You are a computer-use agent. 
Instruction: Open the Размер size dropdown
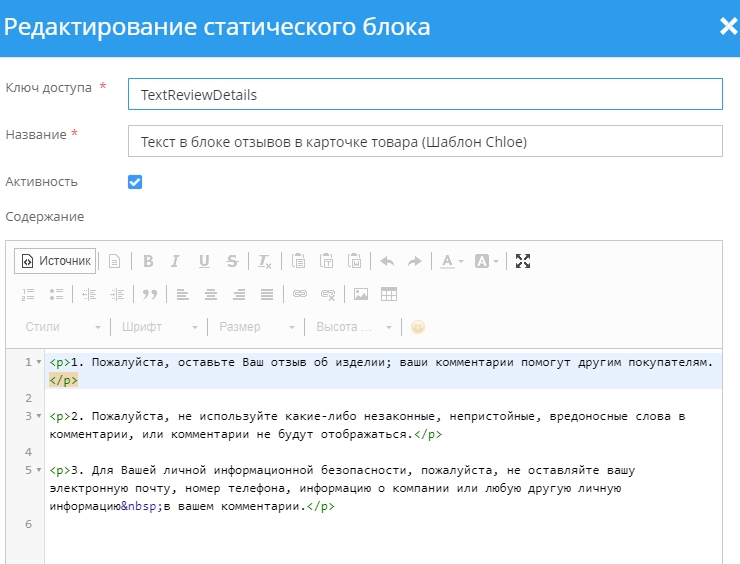pyautogui.click(x=256, y=327)
